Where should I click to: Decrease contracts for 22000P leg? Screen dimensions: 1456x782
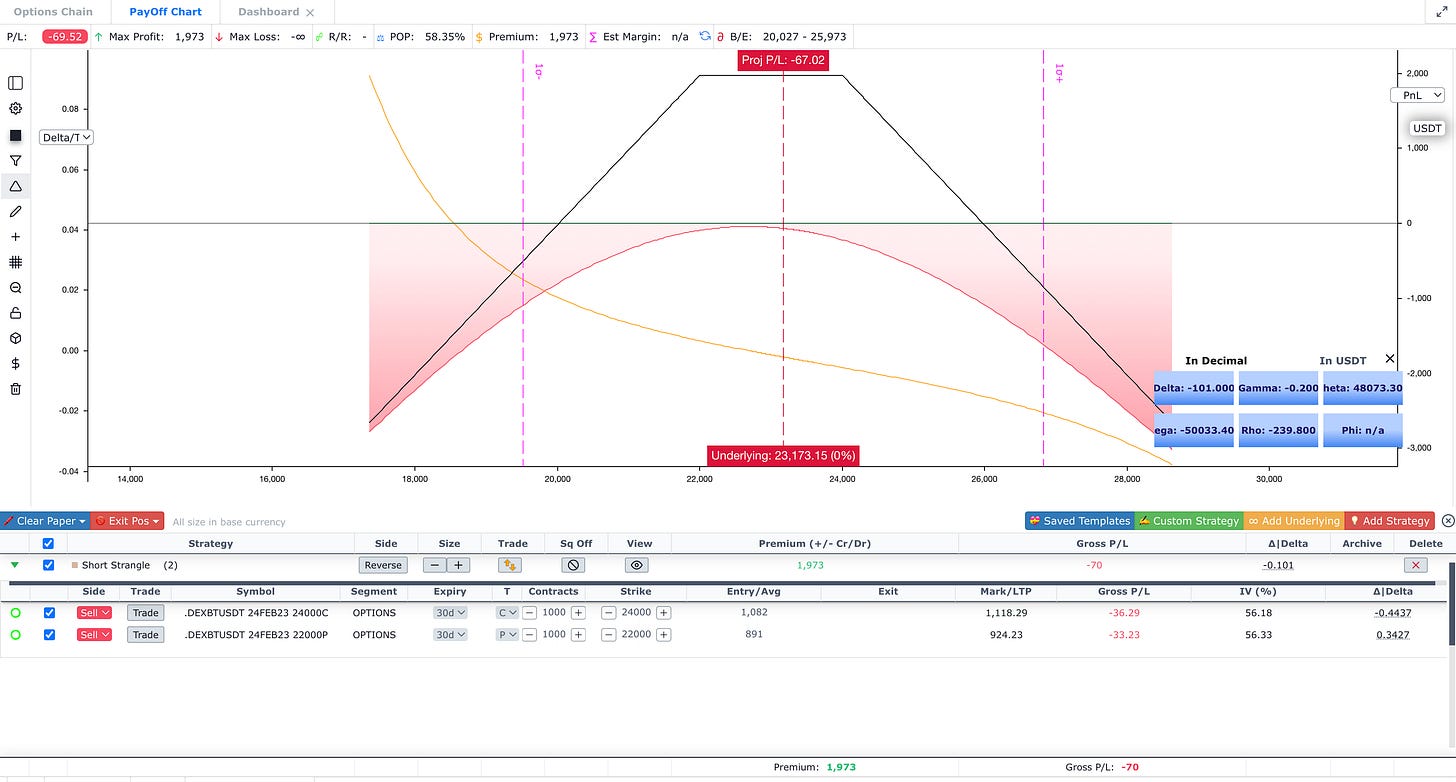(x=530, y=635)
